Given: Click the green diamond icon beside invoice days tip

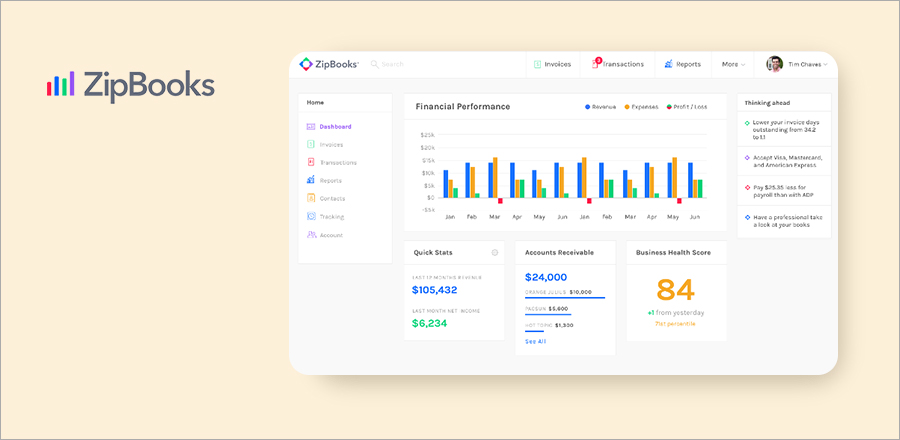Looking at the screenshot, I should 747,123.
